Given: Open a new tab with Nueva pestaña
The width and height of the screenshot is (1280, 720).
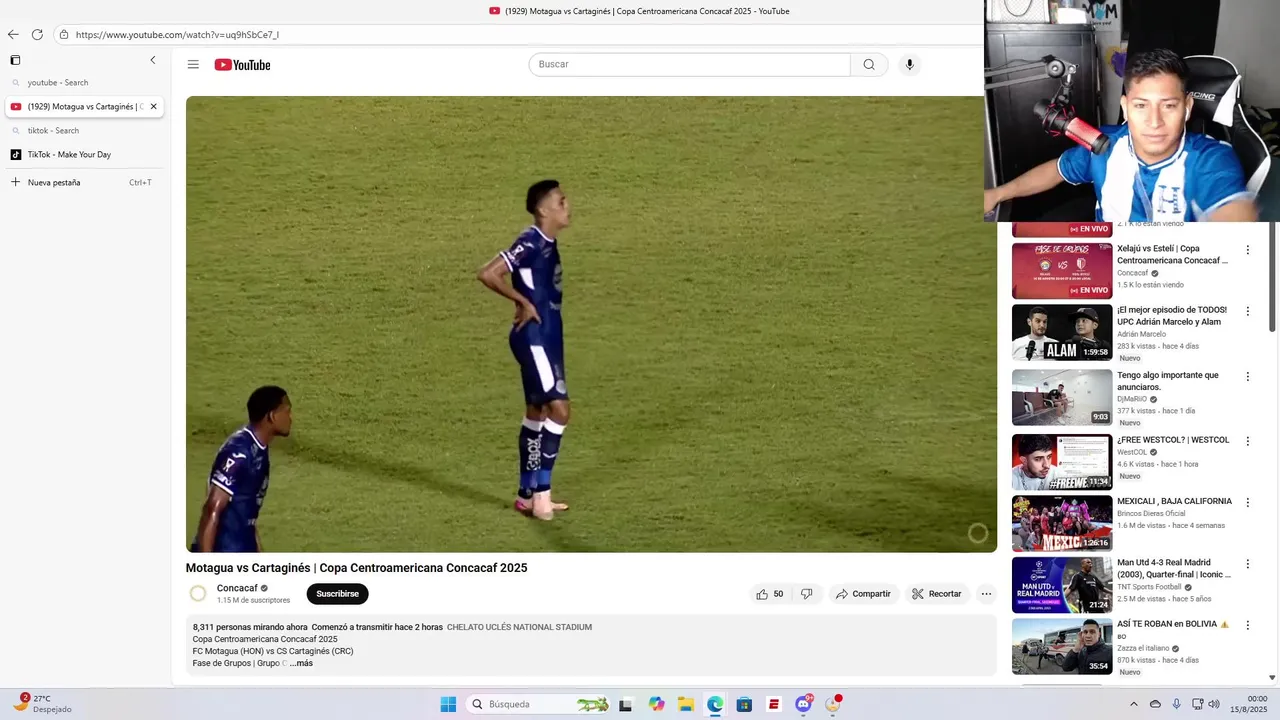Looking at the screenshot, I should coord(85,182).
